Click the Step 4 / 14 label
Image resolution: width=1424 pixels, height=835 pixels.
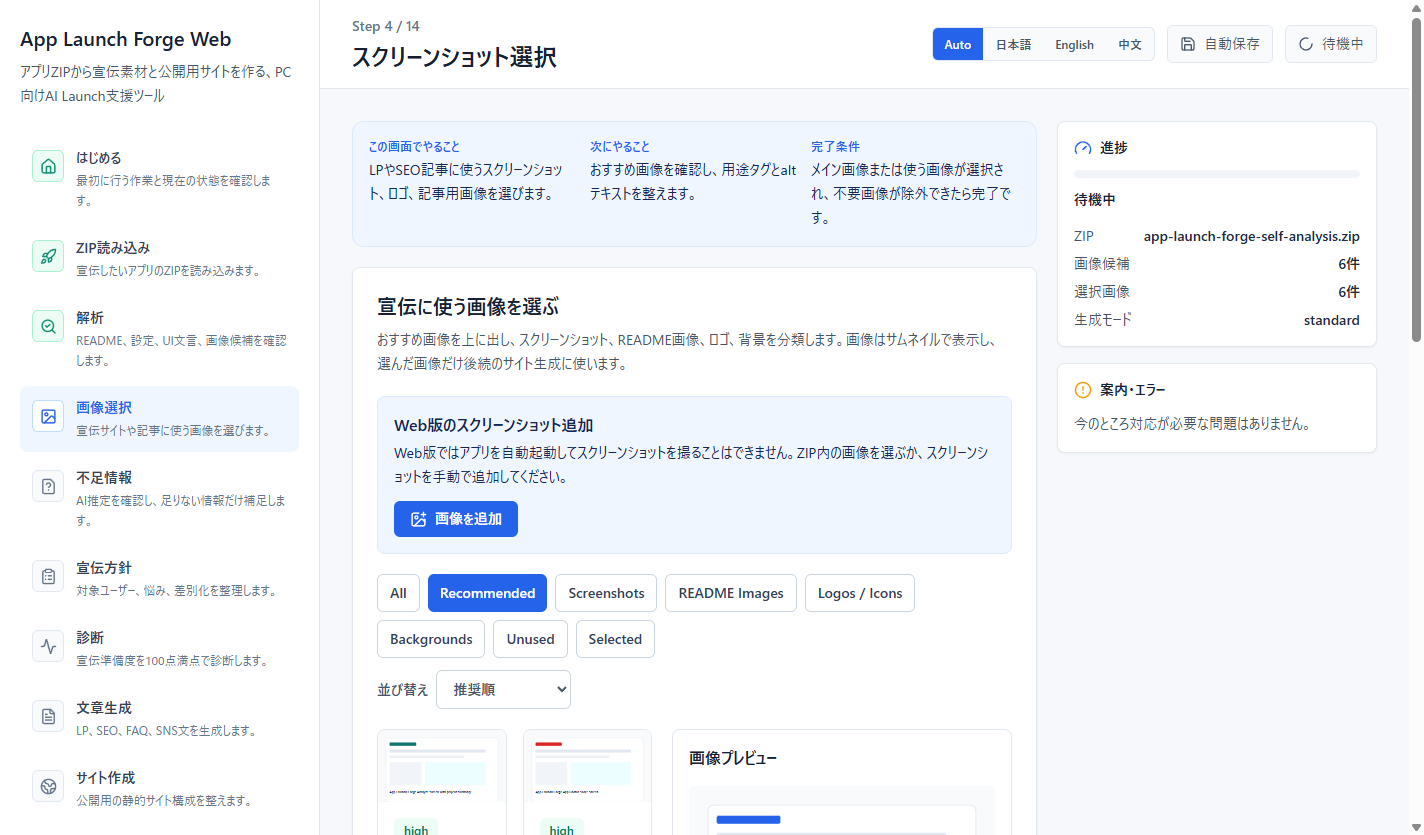[386, 26]
